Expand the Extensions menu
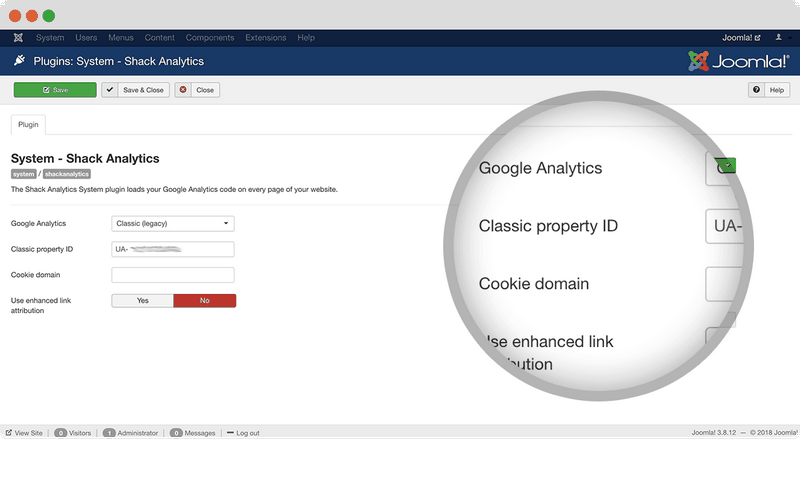 coord(266,38)
